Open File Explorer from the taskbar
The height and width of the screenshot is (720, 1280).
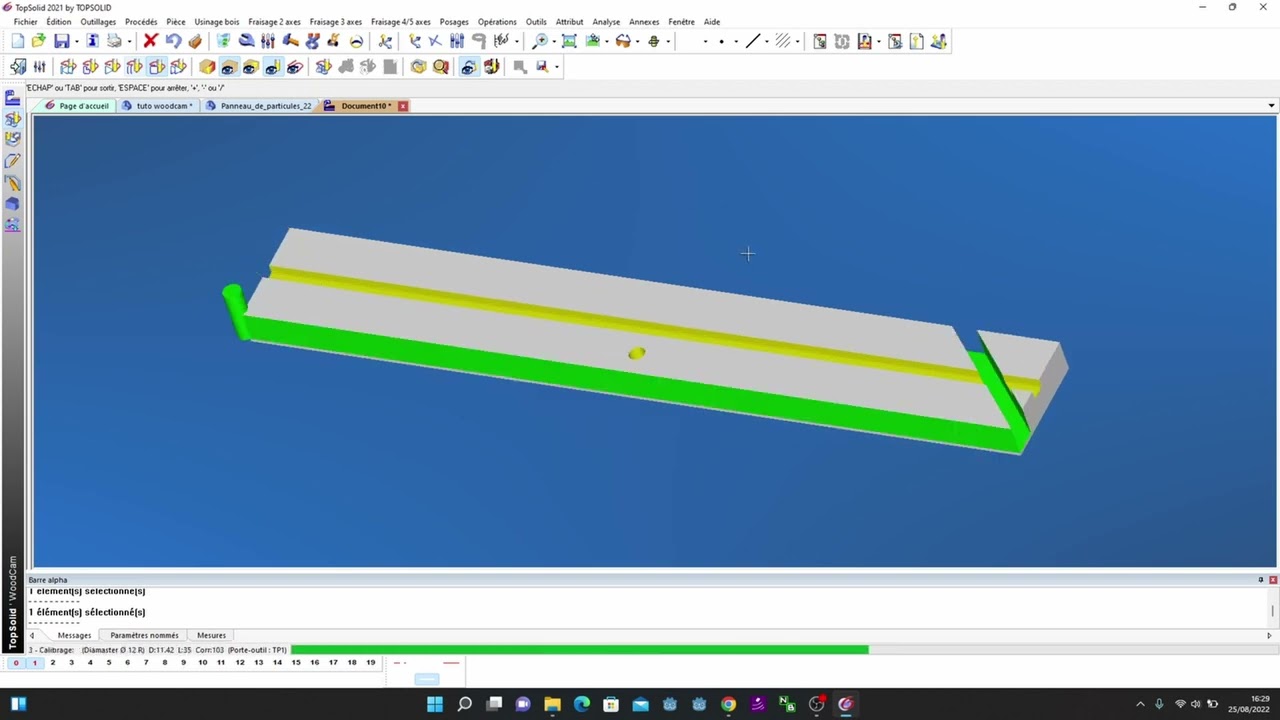tap(552, 704)
